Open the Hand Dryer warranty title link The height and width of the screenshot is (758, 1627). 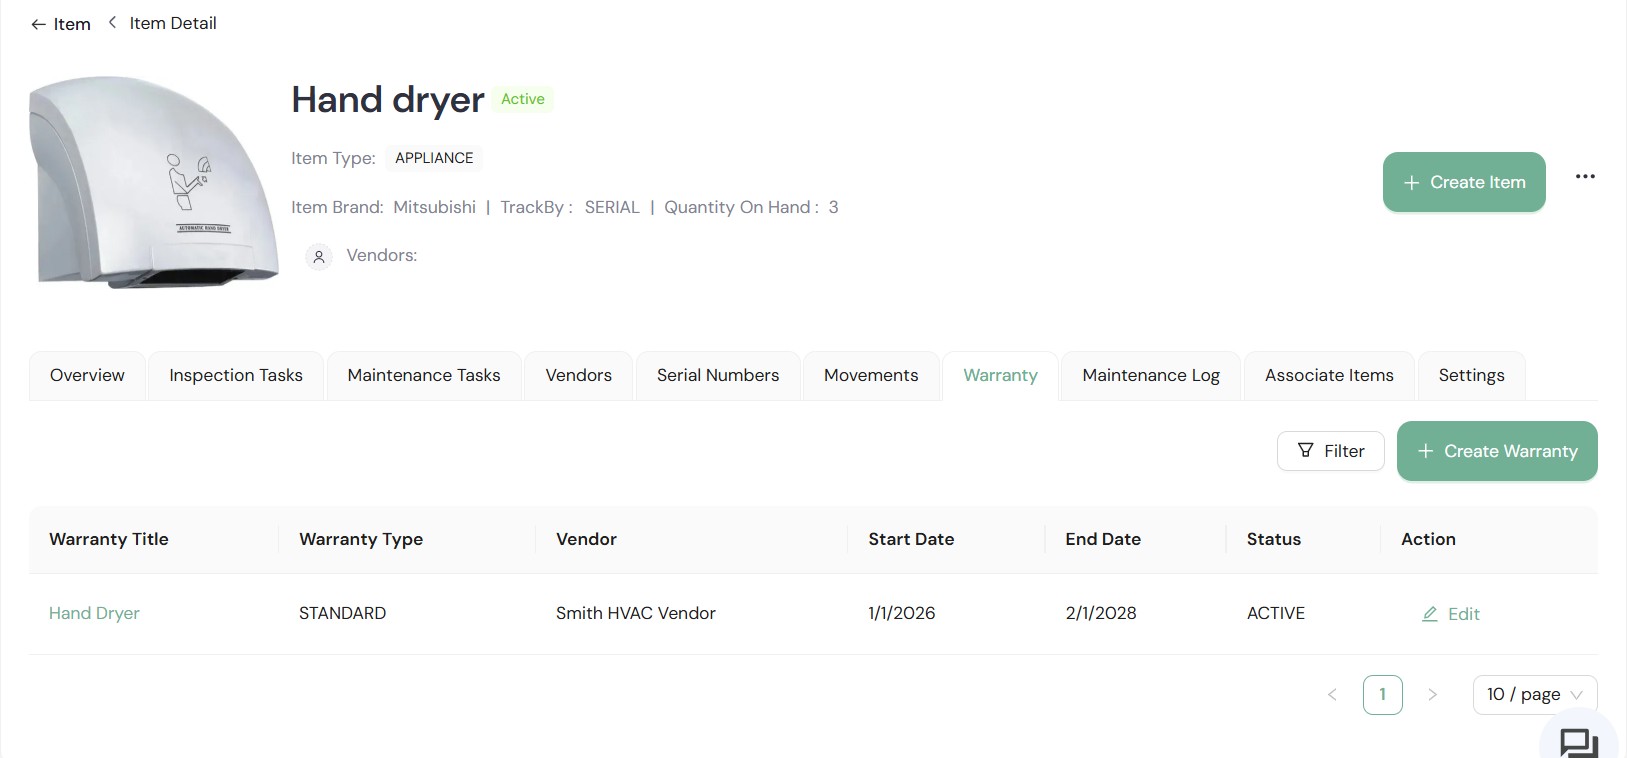coord(94,613)
